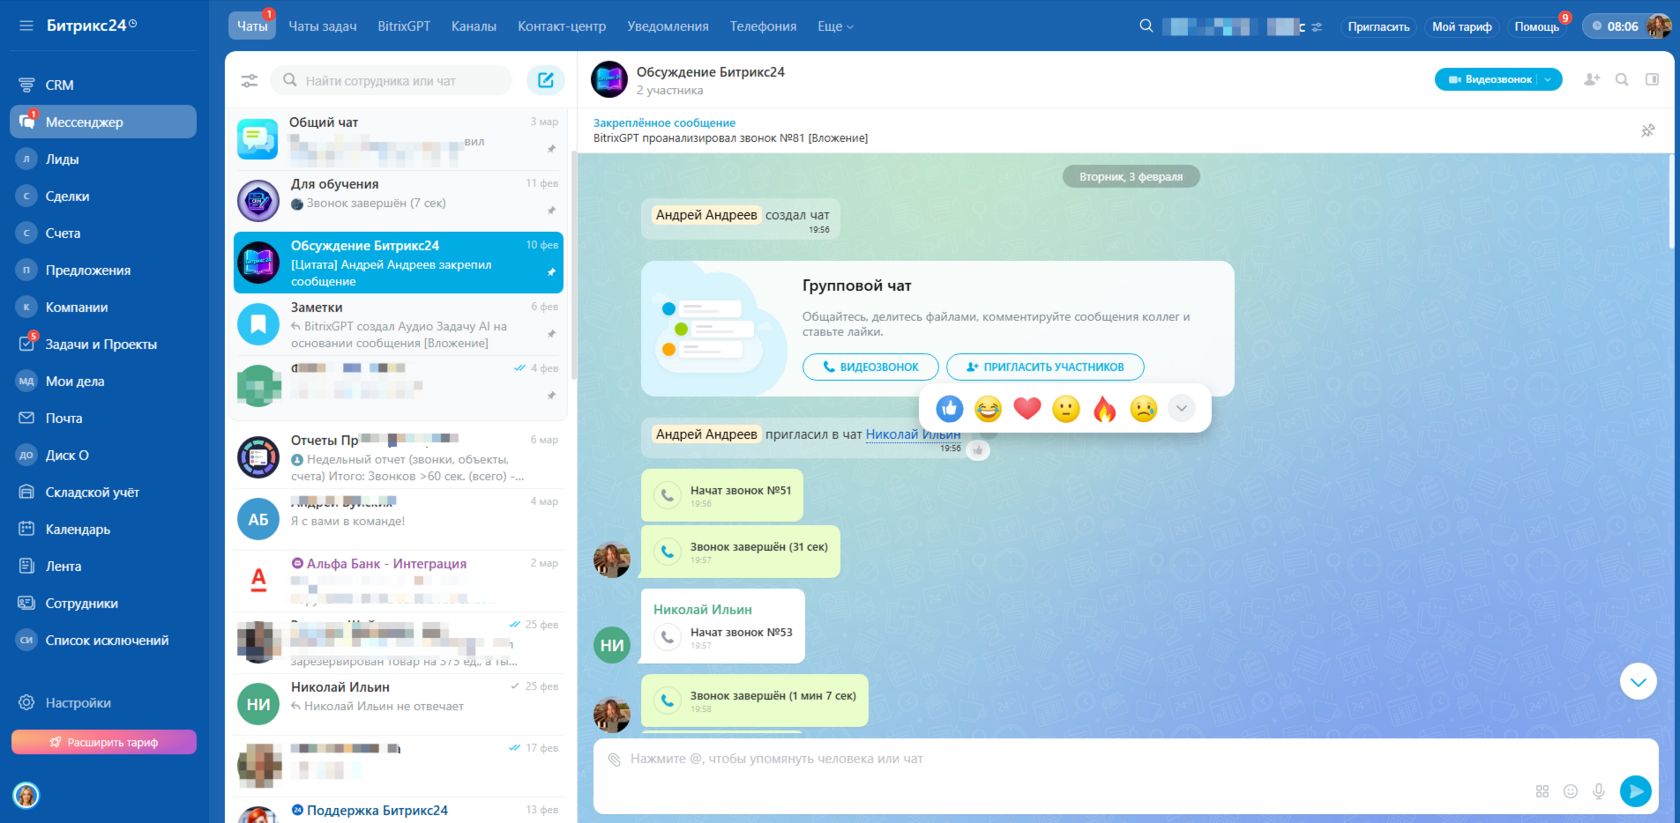Toggle the chat sidebar panel icon
This screenshot has width=1680, height=823.
[x=1652, y=79]
